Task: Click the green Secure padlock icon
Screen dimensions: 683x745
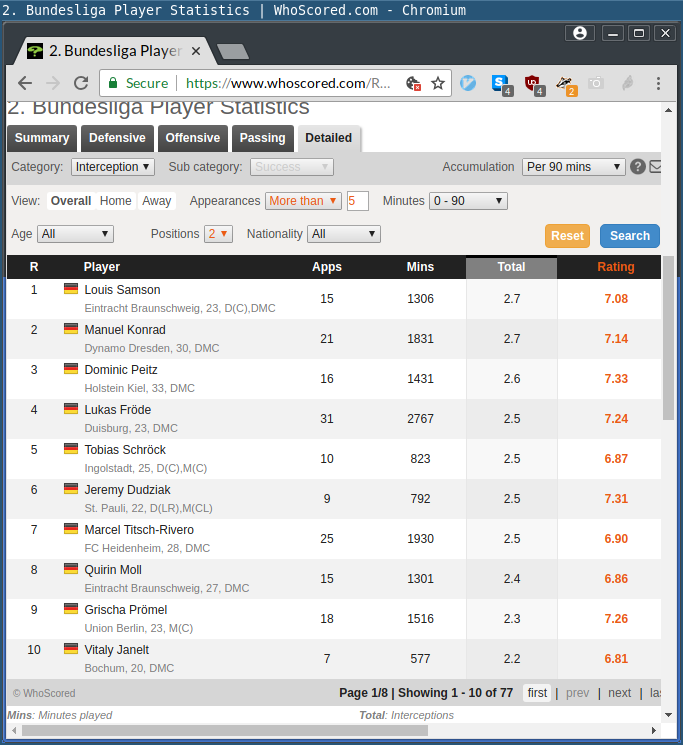Action: coord(113,83)
